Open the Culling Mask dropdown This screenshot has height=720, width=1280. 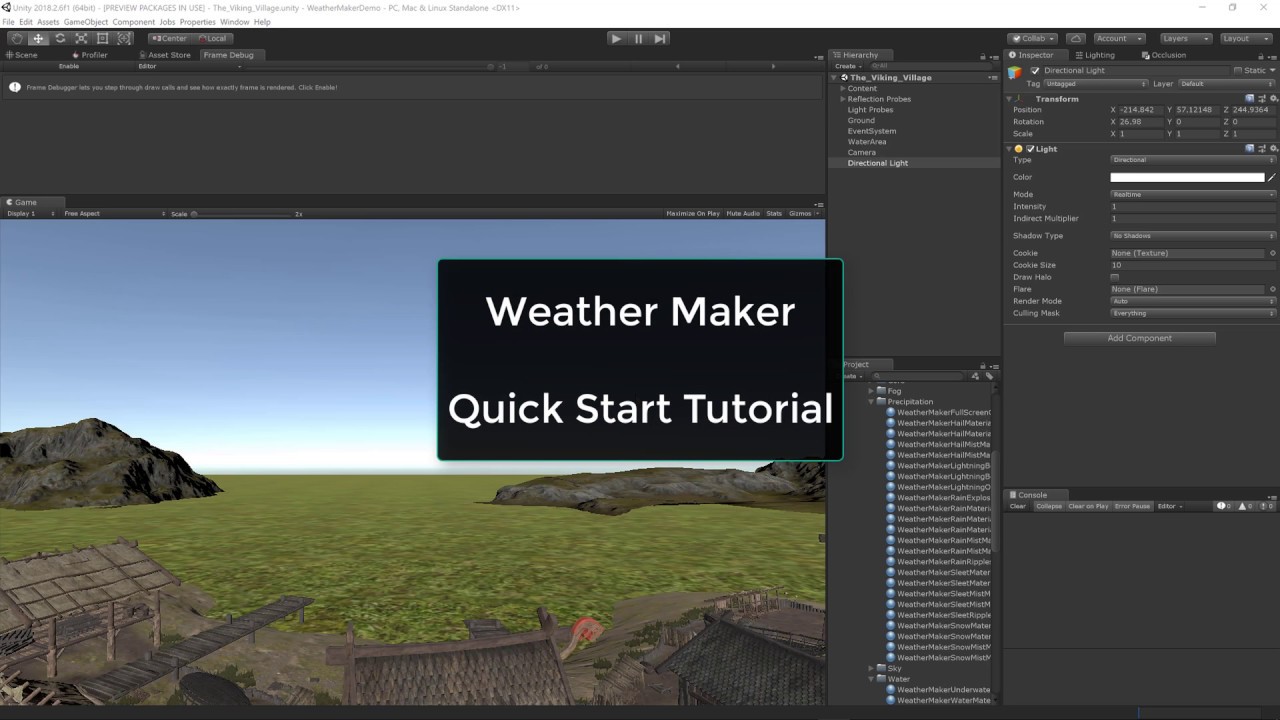[x=1193, y=313]
